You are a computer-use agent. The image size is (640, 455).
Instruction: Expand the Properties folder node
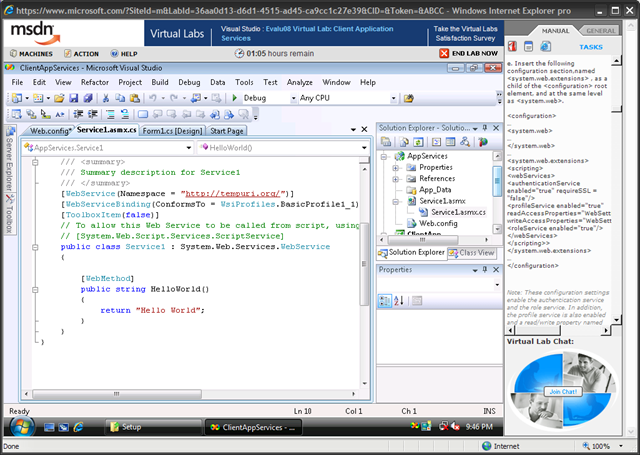tap(395, 168)
